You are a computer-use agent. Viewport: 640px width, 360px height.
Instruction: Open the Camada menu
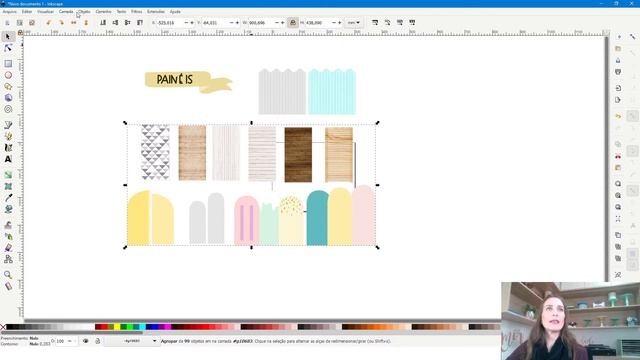pyautogui.click(x=66, y=12)
